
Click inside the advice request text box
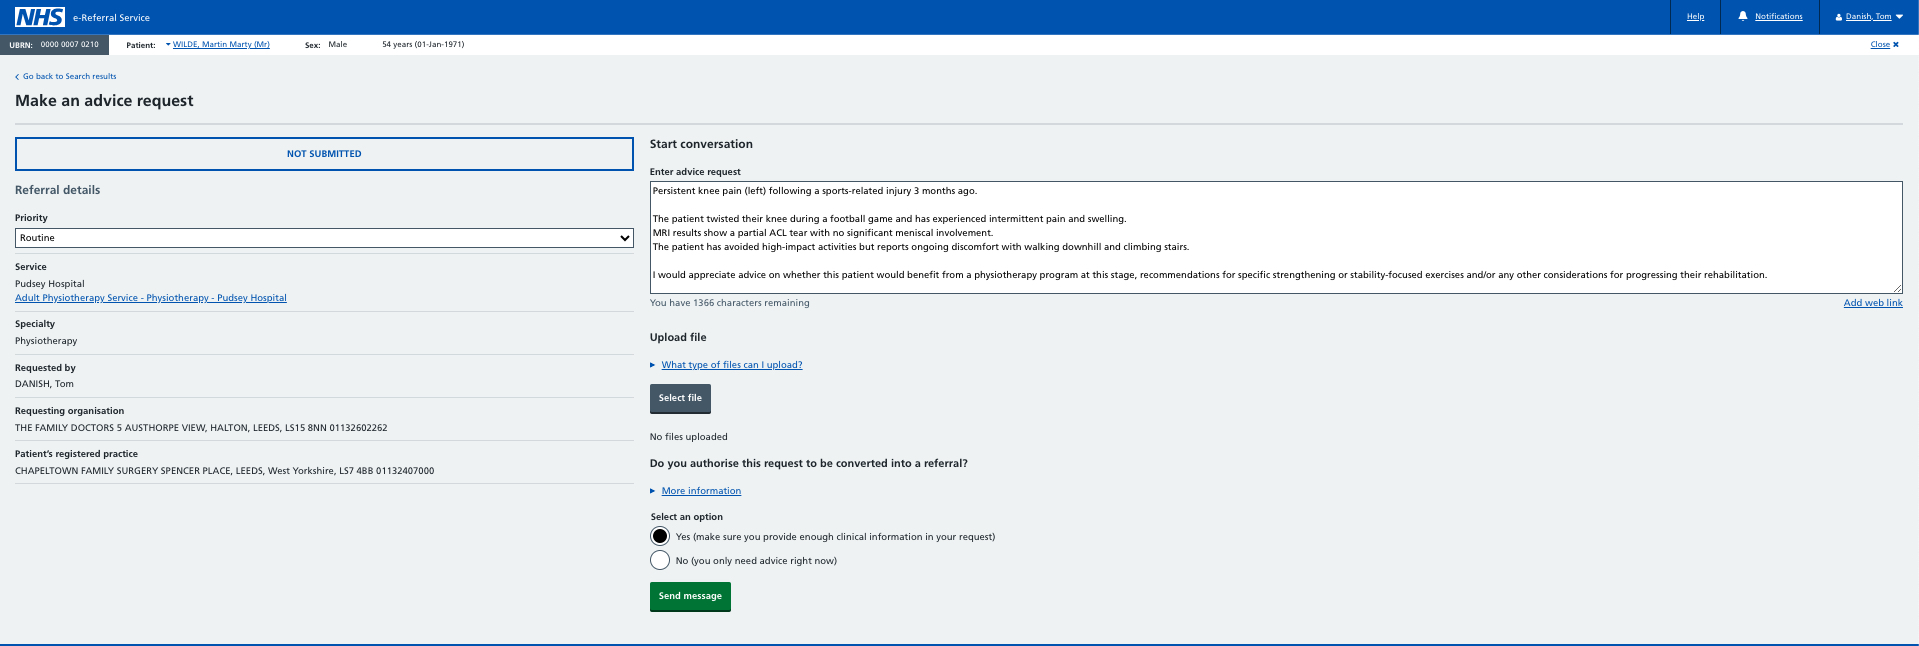[1275, 237]
